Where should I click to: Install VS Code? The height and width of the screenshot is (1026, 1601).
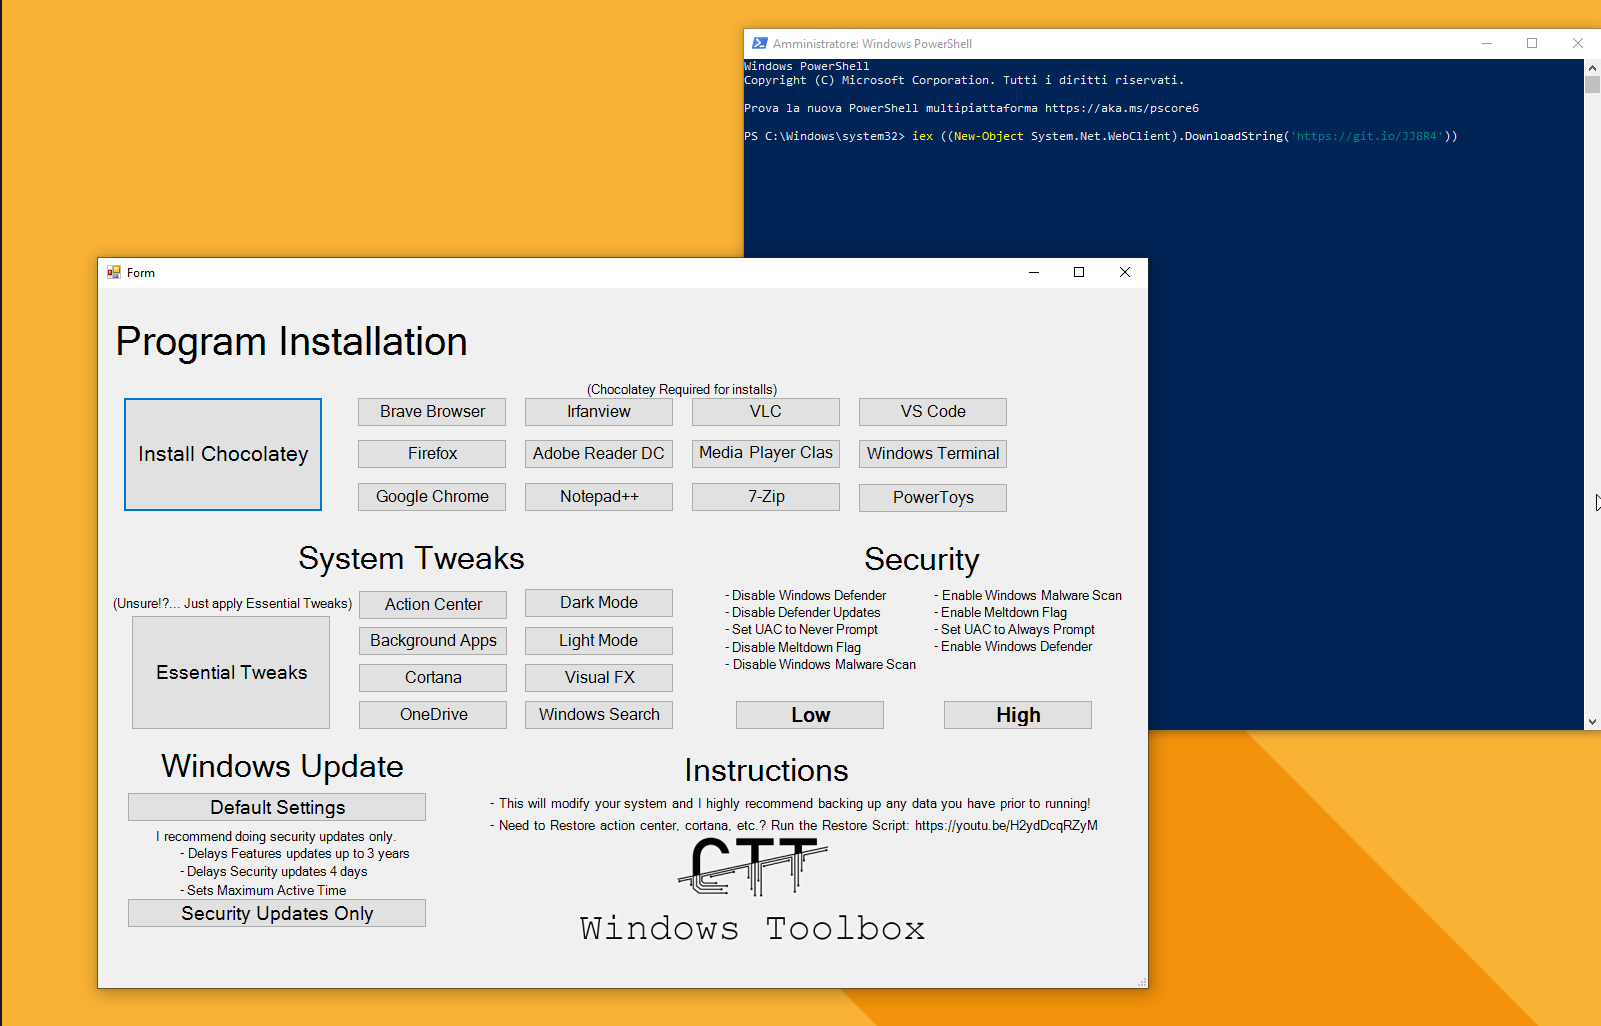pyautogui.click(x=931, y=411)
